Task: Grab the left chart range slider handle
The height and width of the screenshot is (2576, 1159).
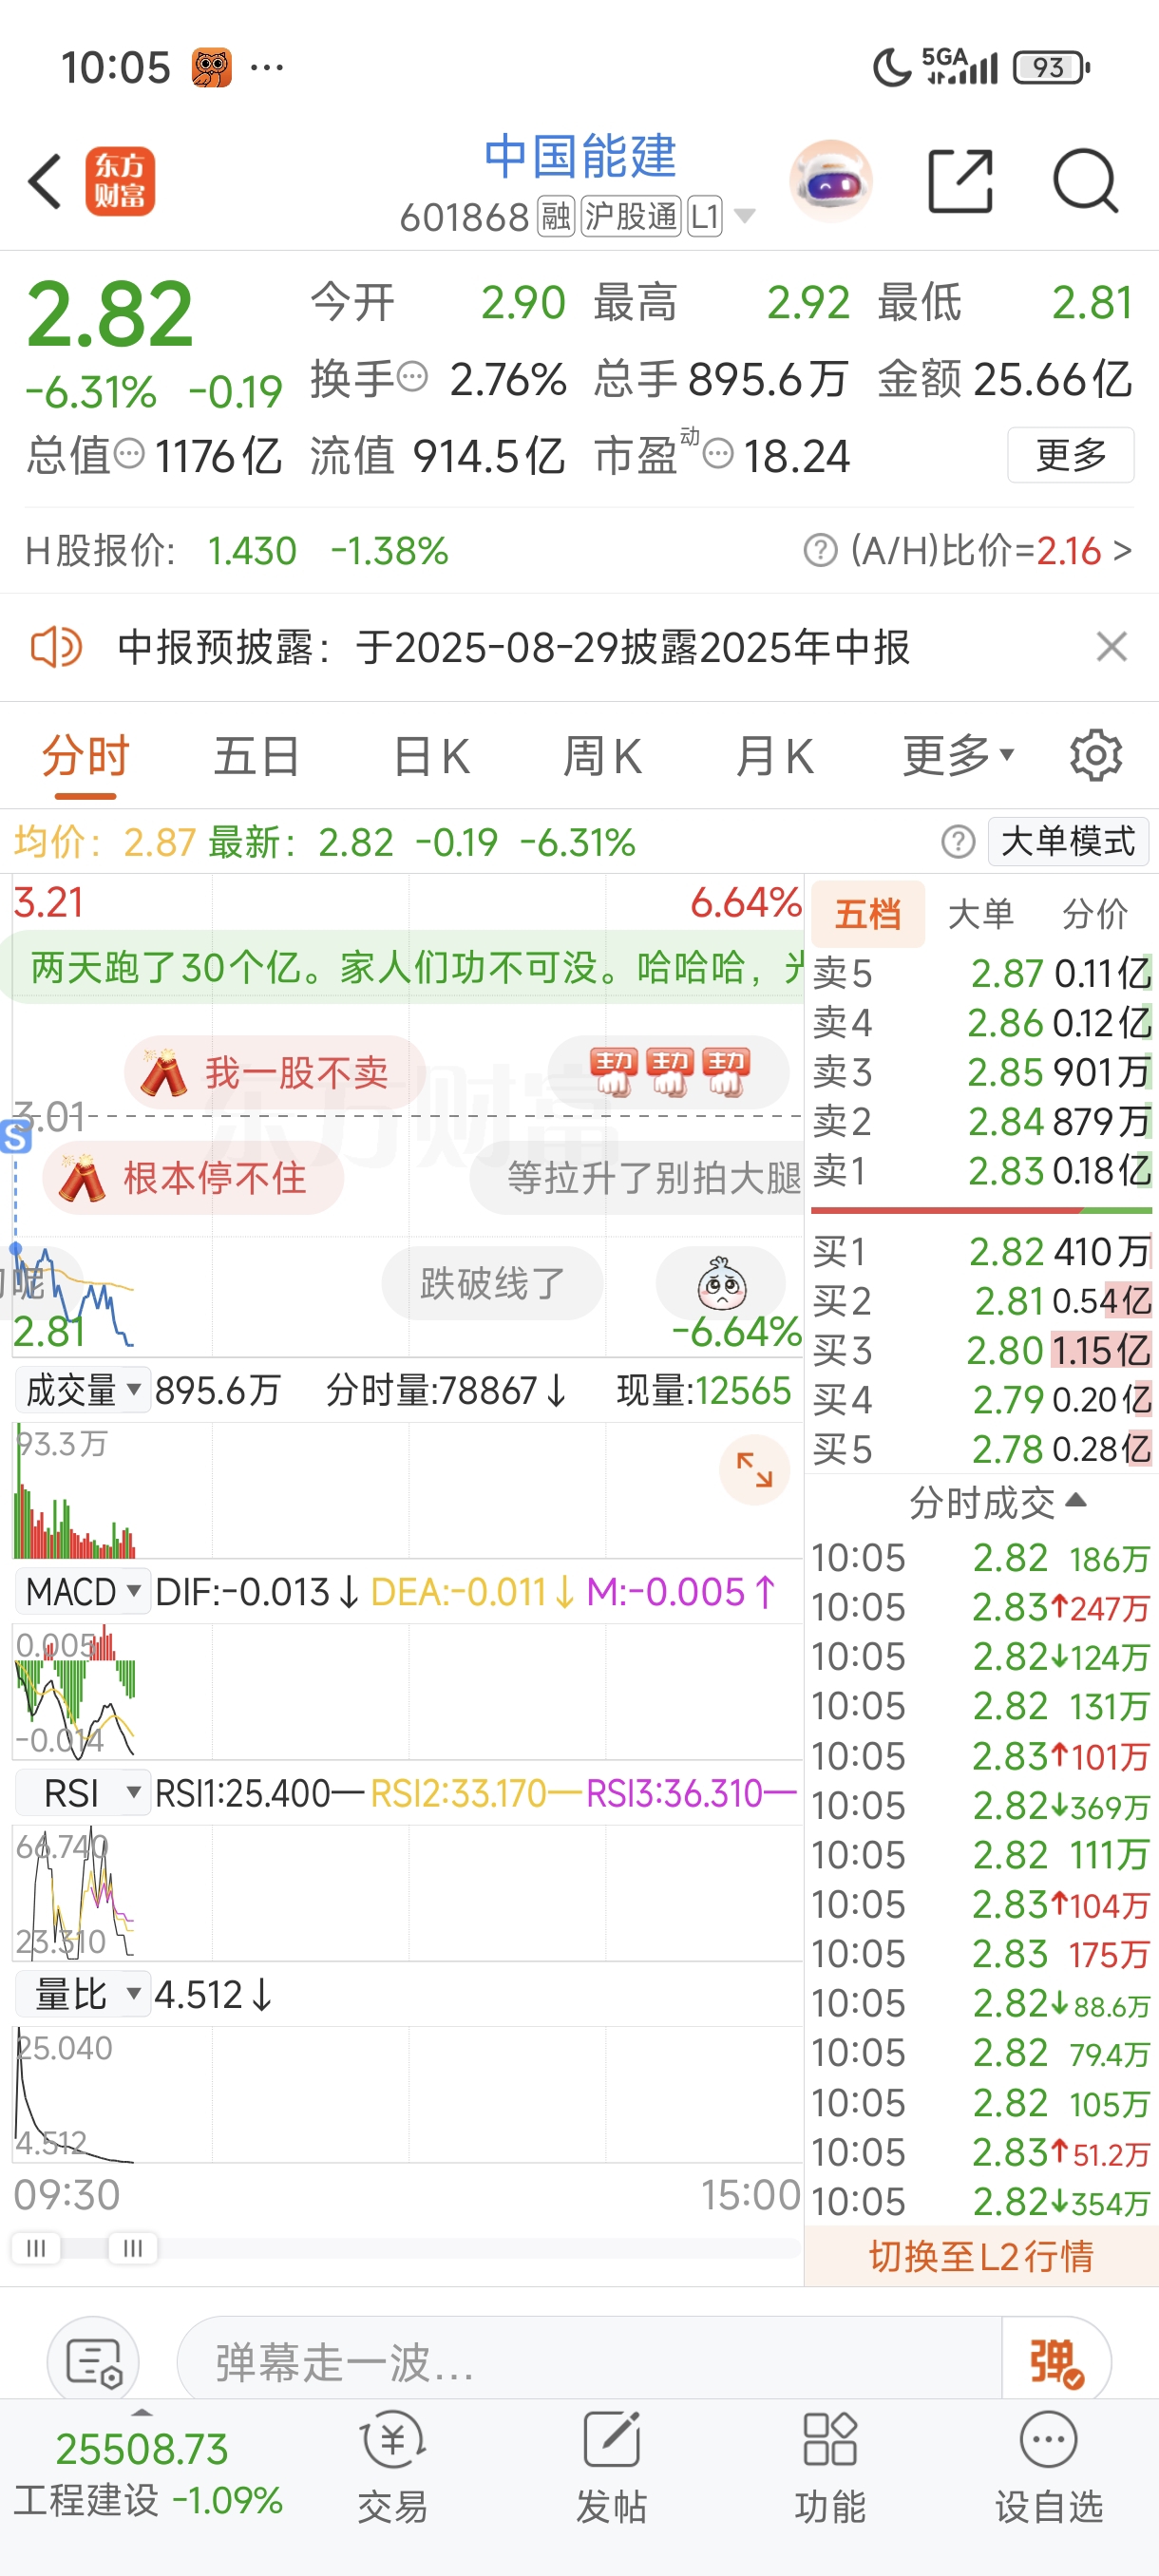Action: click(x=36, y=2248)
